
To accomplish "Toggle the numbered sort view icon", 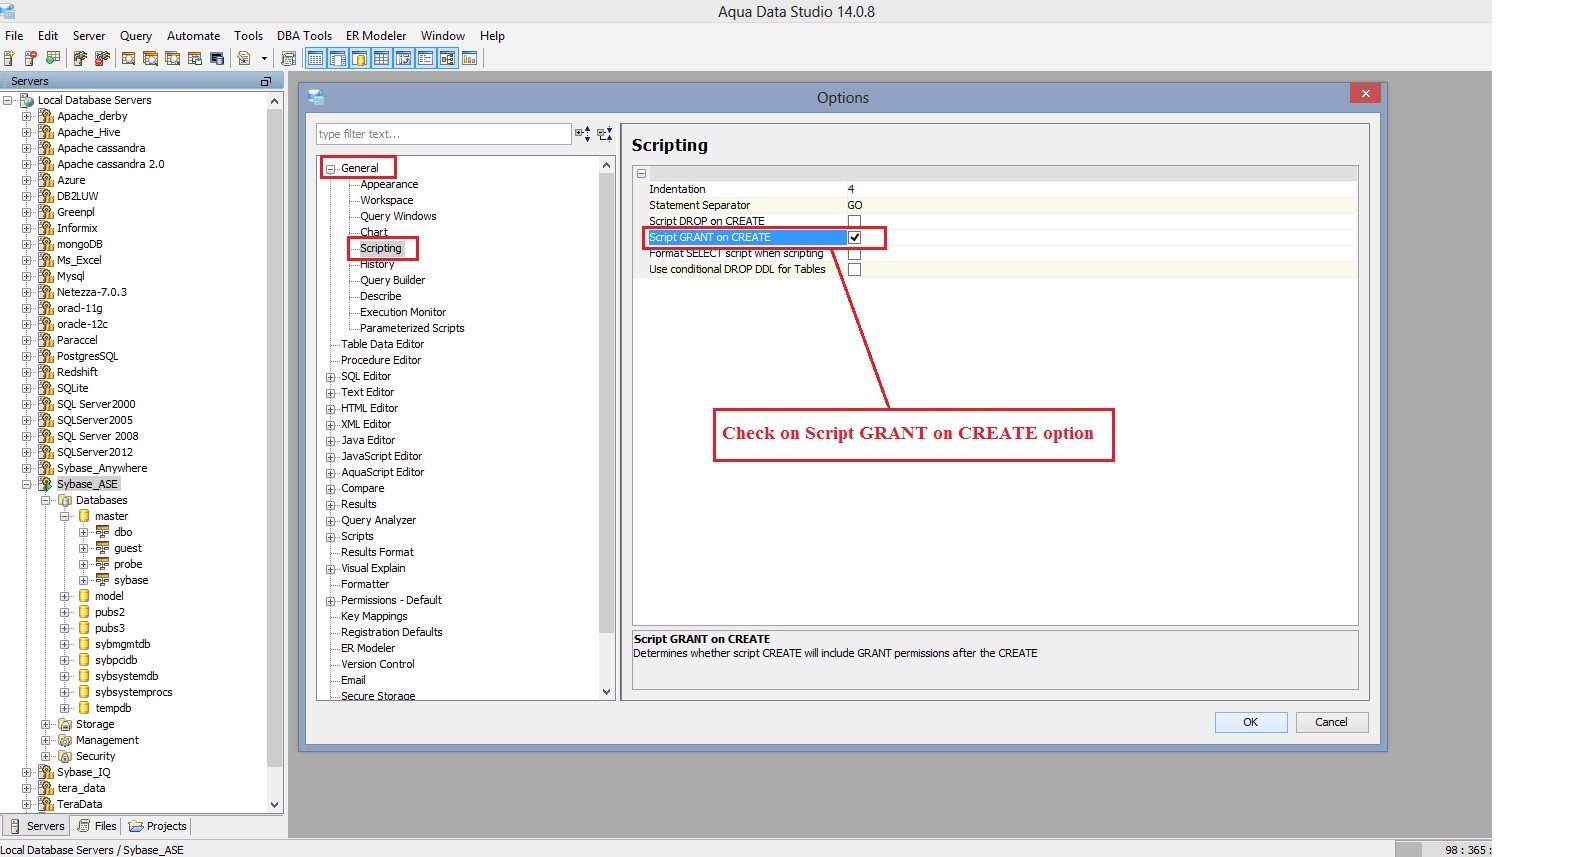I will [x=404, y=58].
